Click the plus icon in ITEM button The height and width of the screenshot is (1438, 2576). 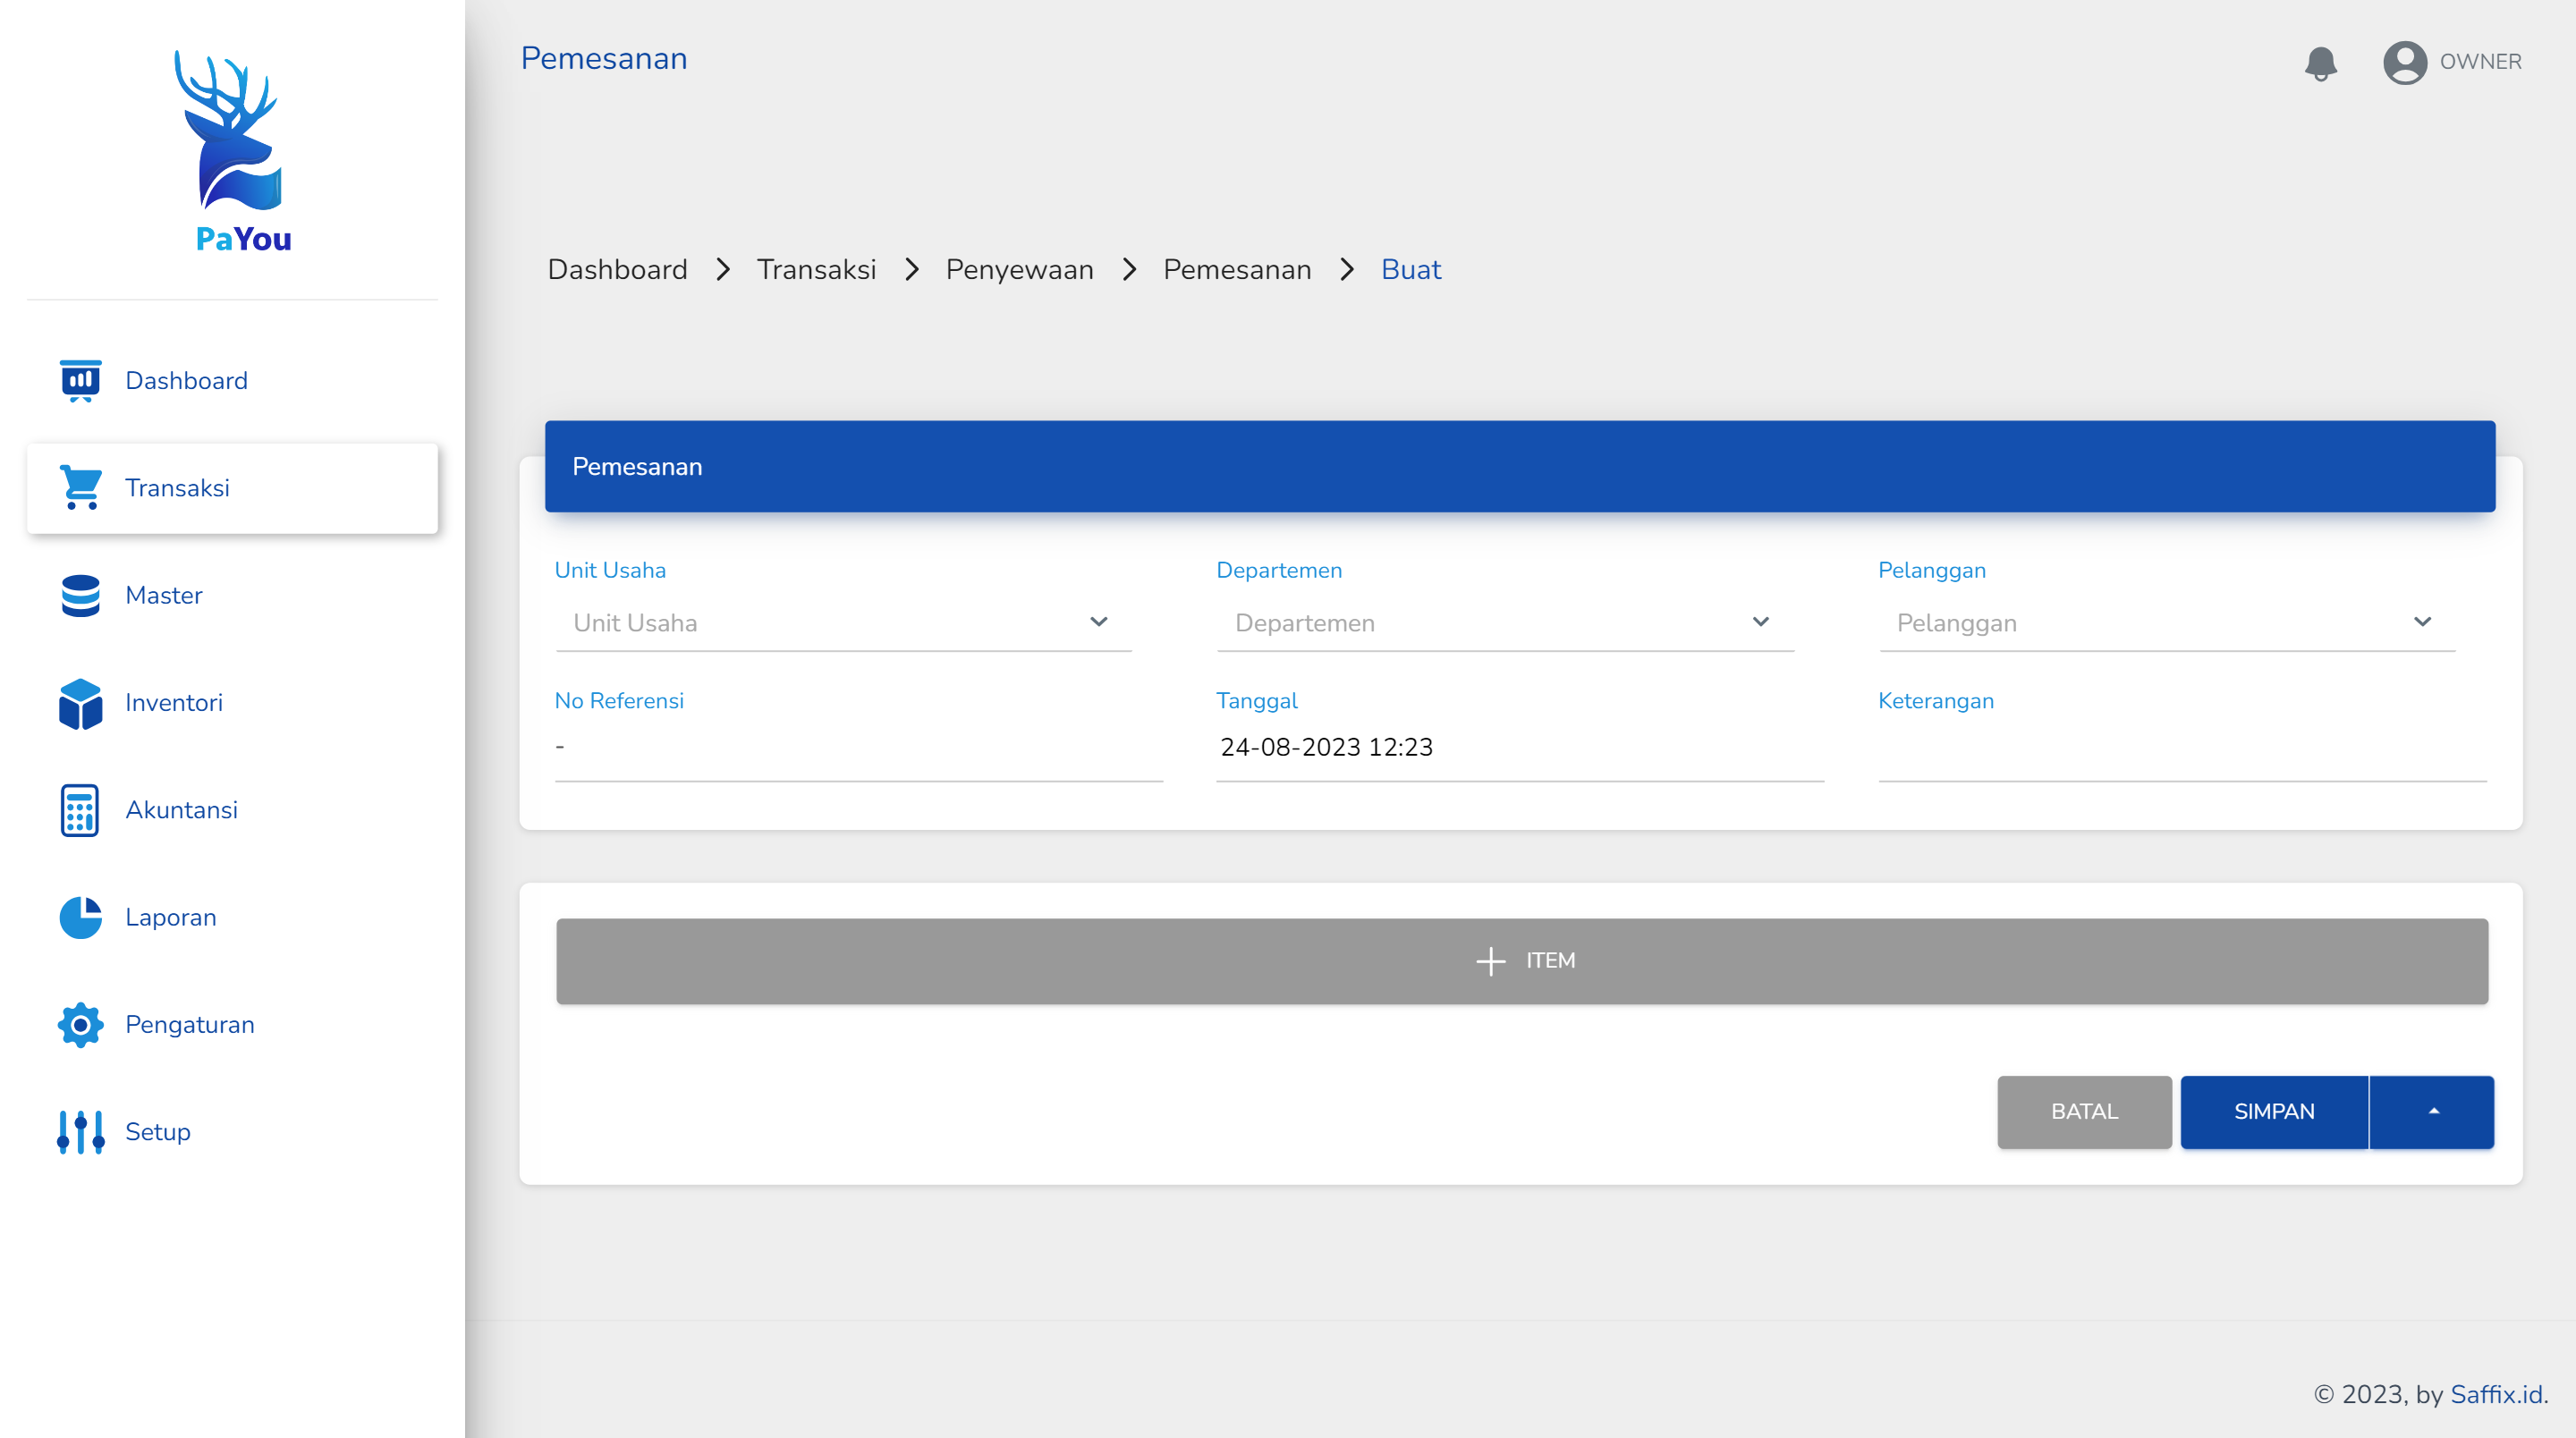point(1490,961)
